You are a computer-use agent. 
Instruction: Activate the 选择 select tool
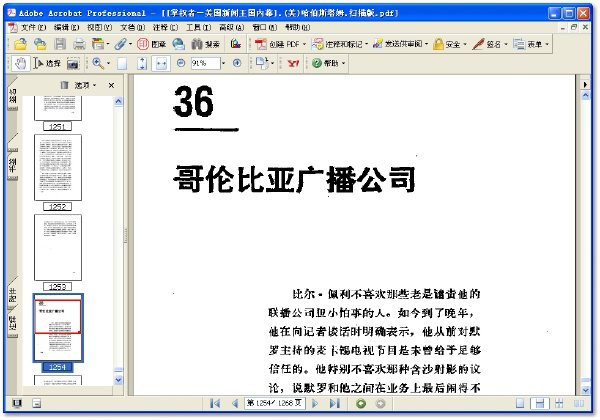coord(47,63)
